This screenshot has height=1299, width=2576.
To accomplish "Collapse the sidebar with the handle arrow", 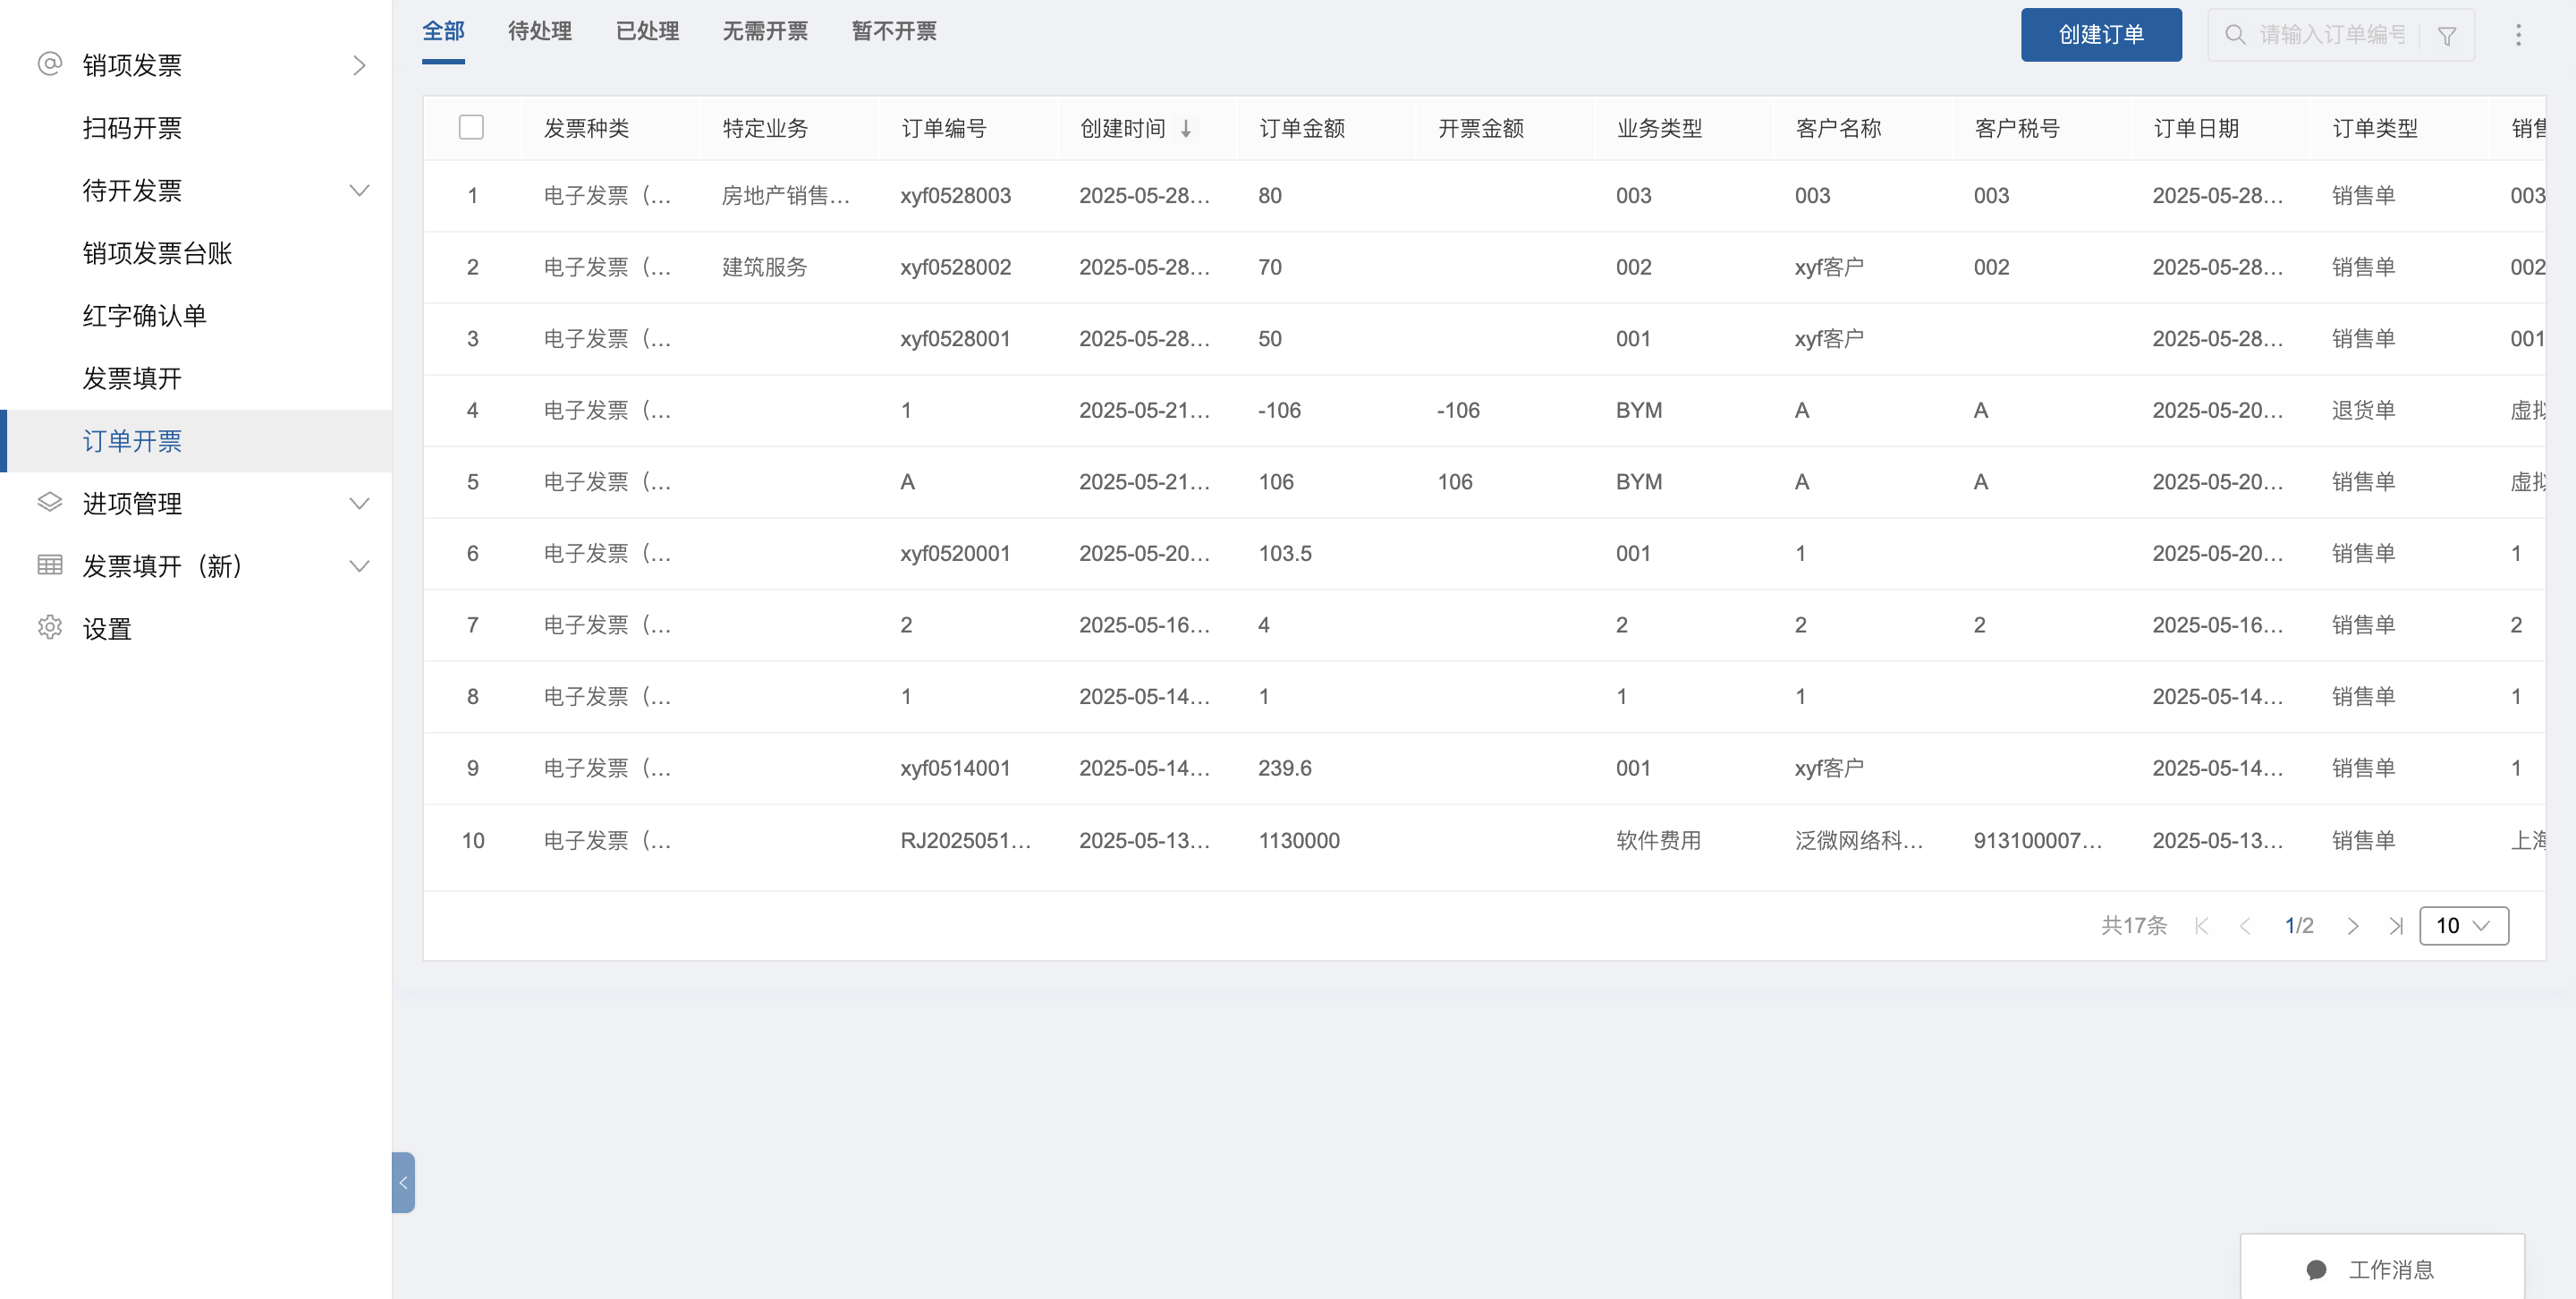I will tap(403, 1183).
